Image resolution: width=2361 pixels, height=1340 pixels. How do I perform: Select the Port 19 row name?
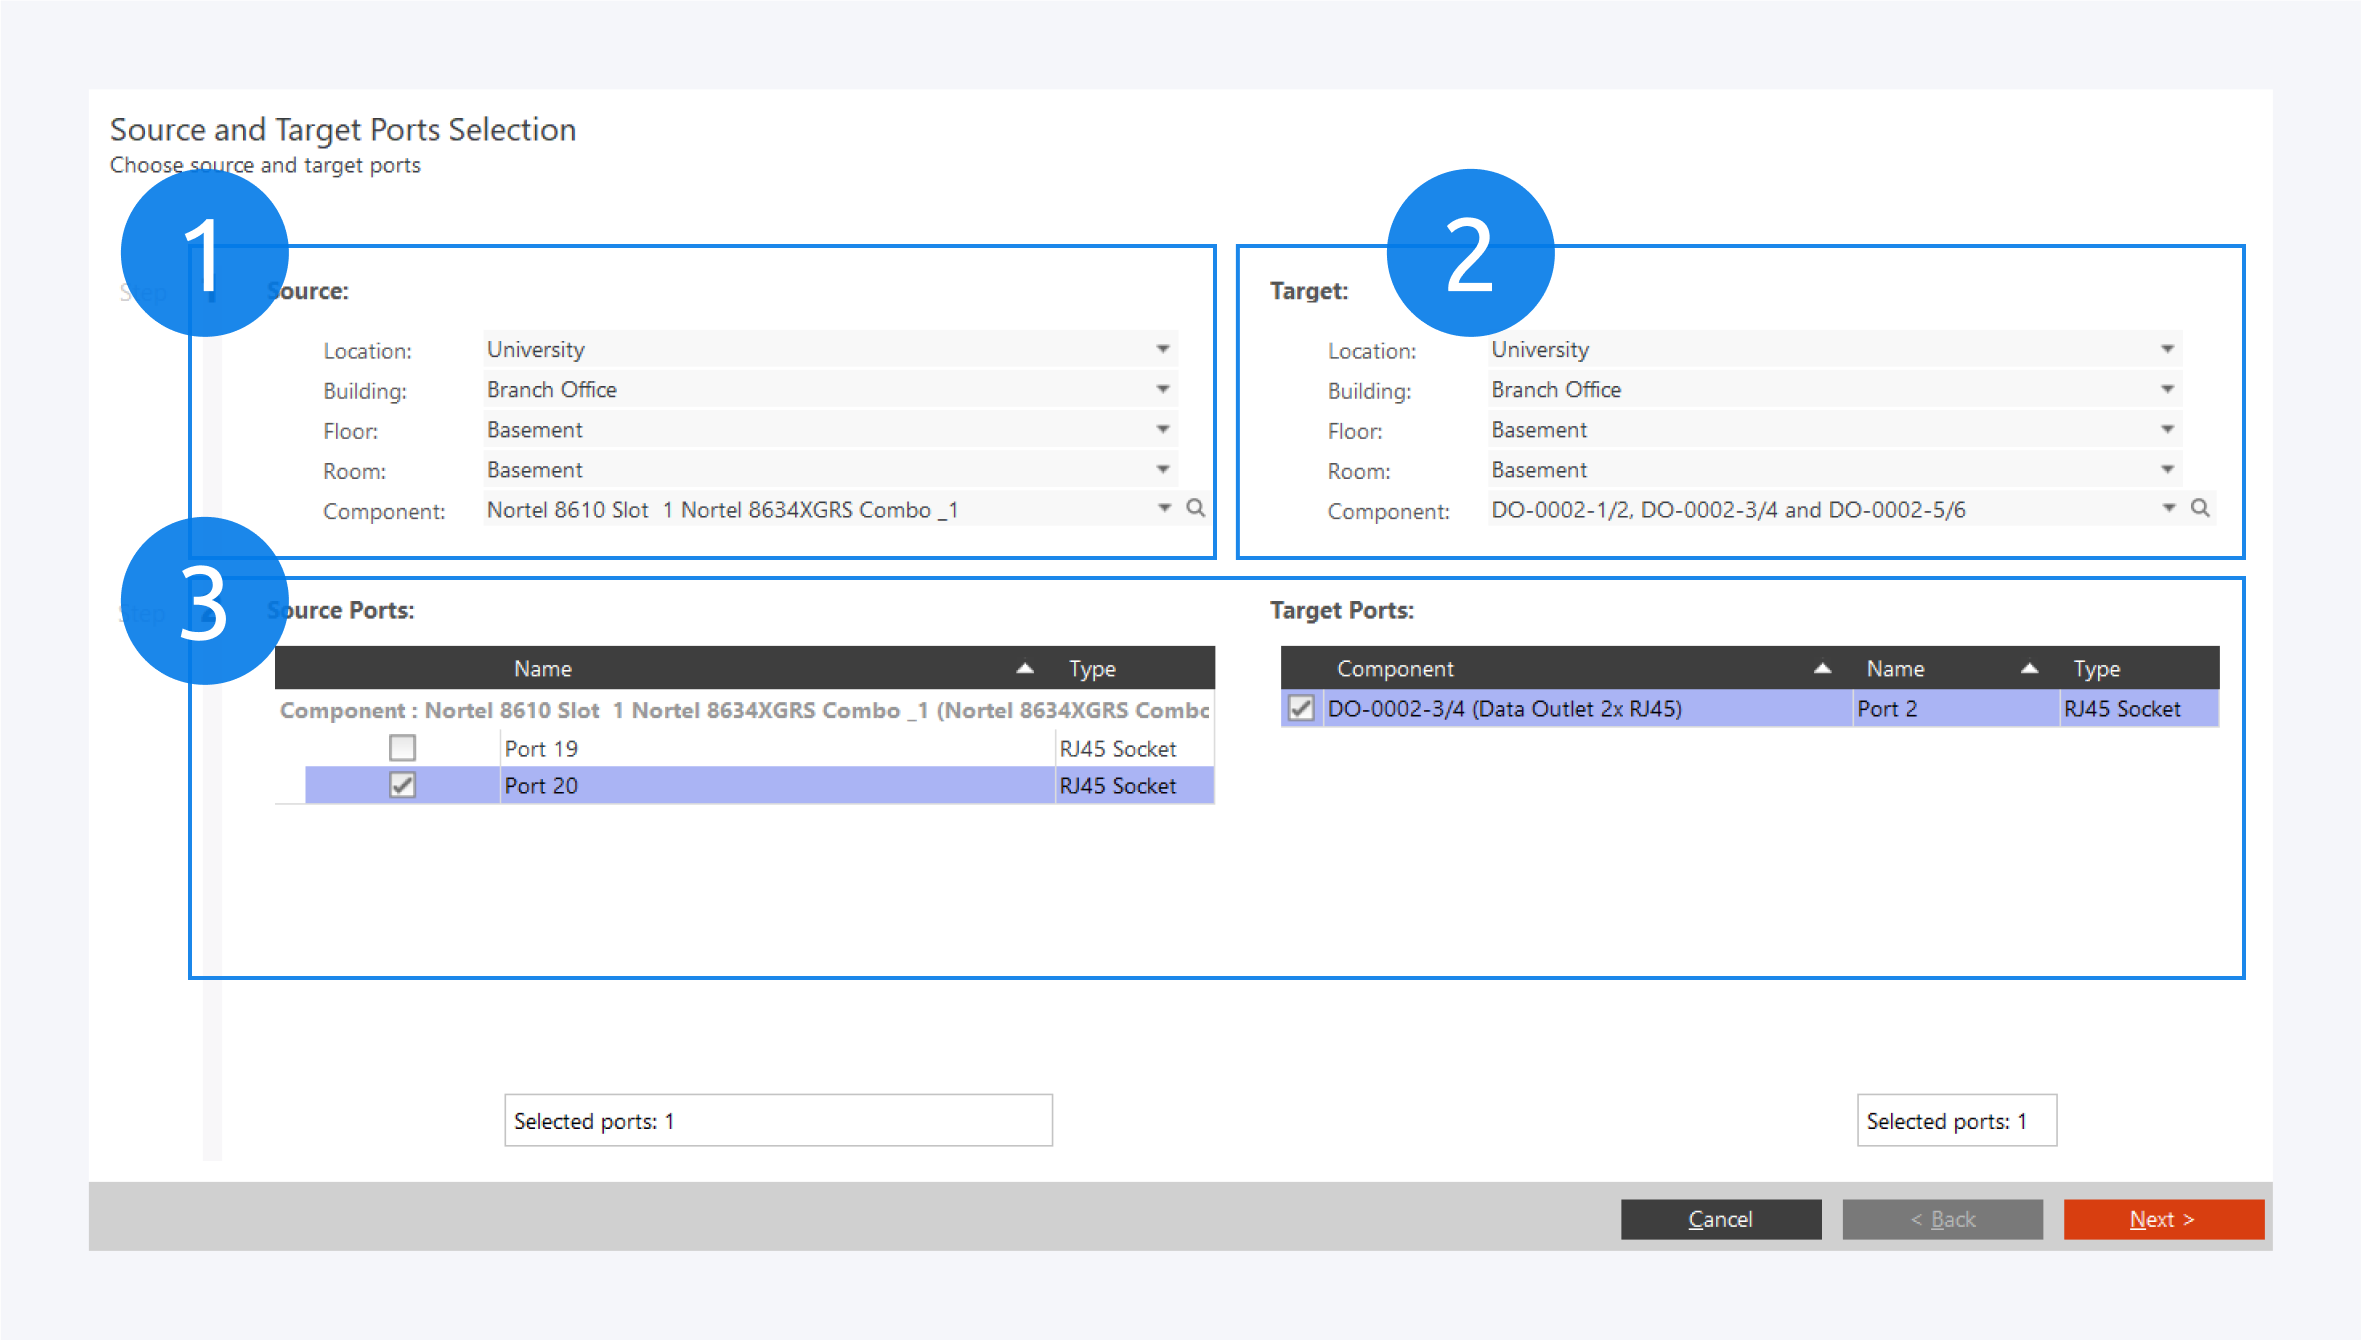[541, 748]
